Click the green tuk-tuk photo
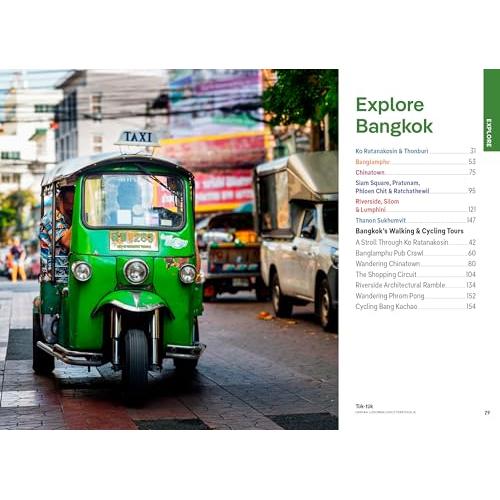500x500 pixels. (169, 249)
